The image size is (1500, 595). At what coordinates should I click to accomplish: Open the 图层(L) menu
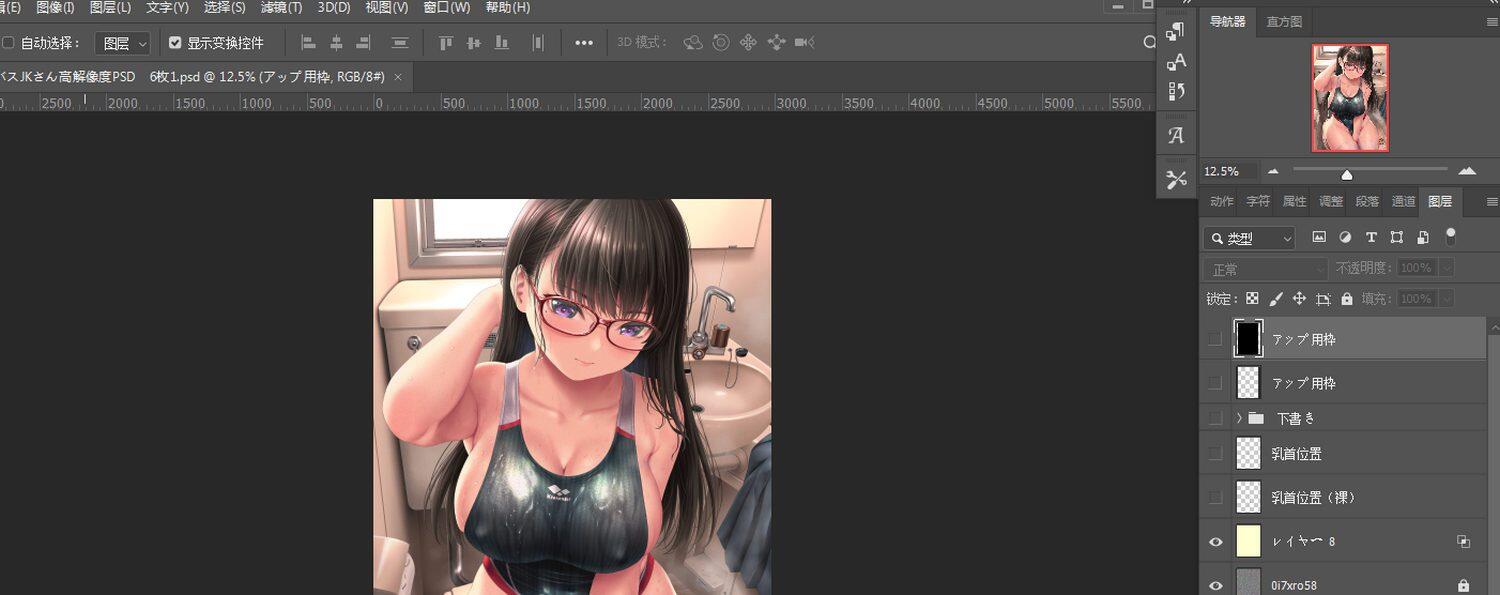point(110,7)
